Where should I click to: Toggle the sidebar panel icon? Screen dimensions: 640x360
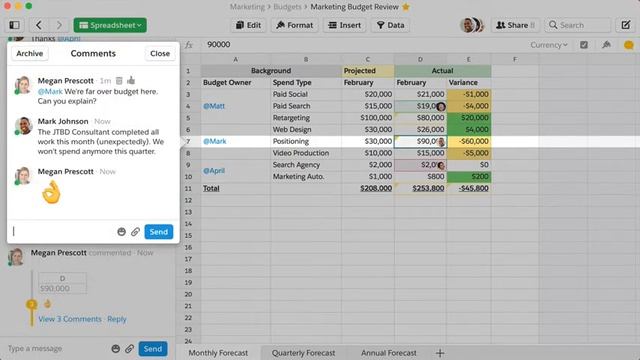[14, 25]
